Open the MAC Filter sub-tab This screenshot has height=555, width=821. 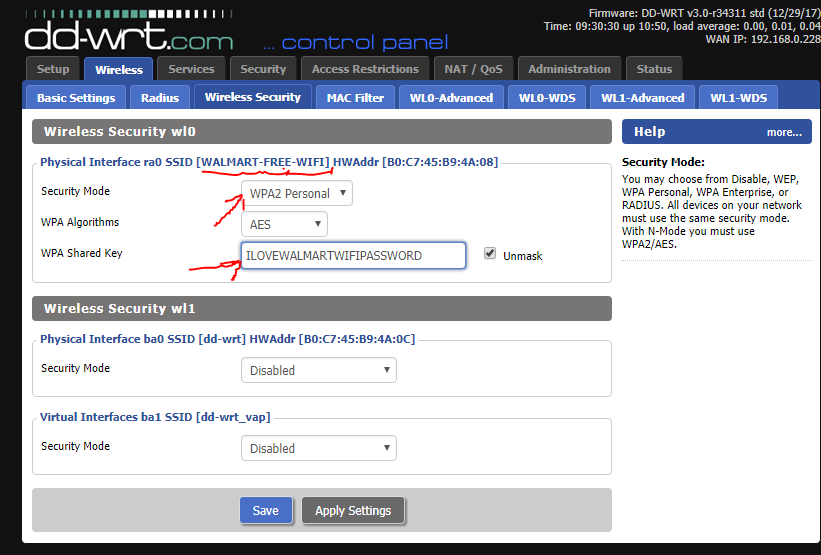[x=355, y=97]
